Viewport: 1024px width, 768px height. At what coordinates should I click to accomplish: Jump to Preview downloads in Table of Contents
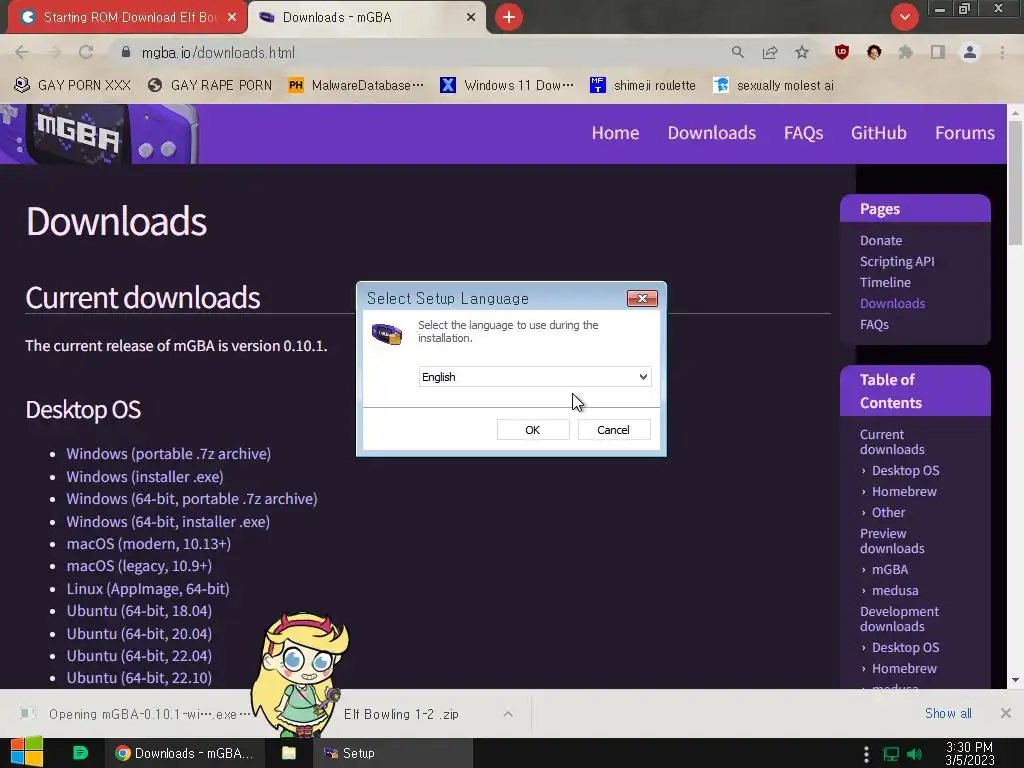[x=892, y=541]
